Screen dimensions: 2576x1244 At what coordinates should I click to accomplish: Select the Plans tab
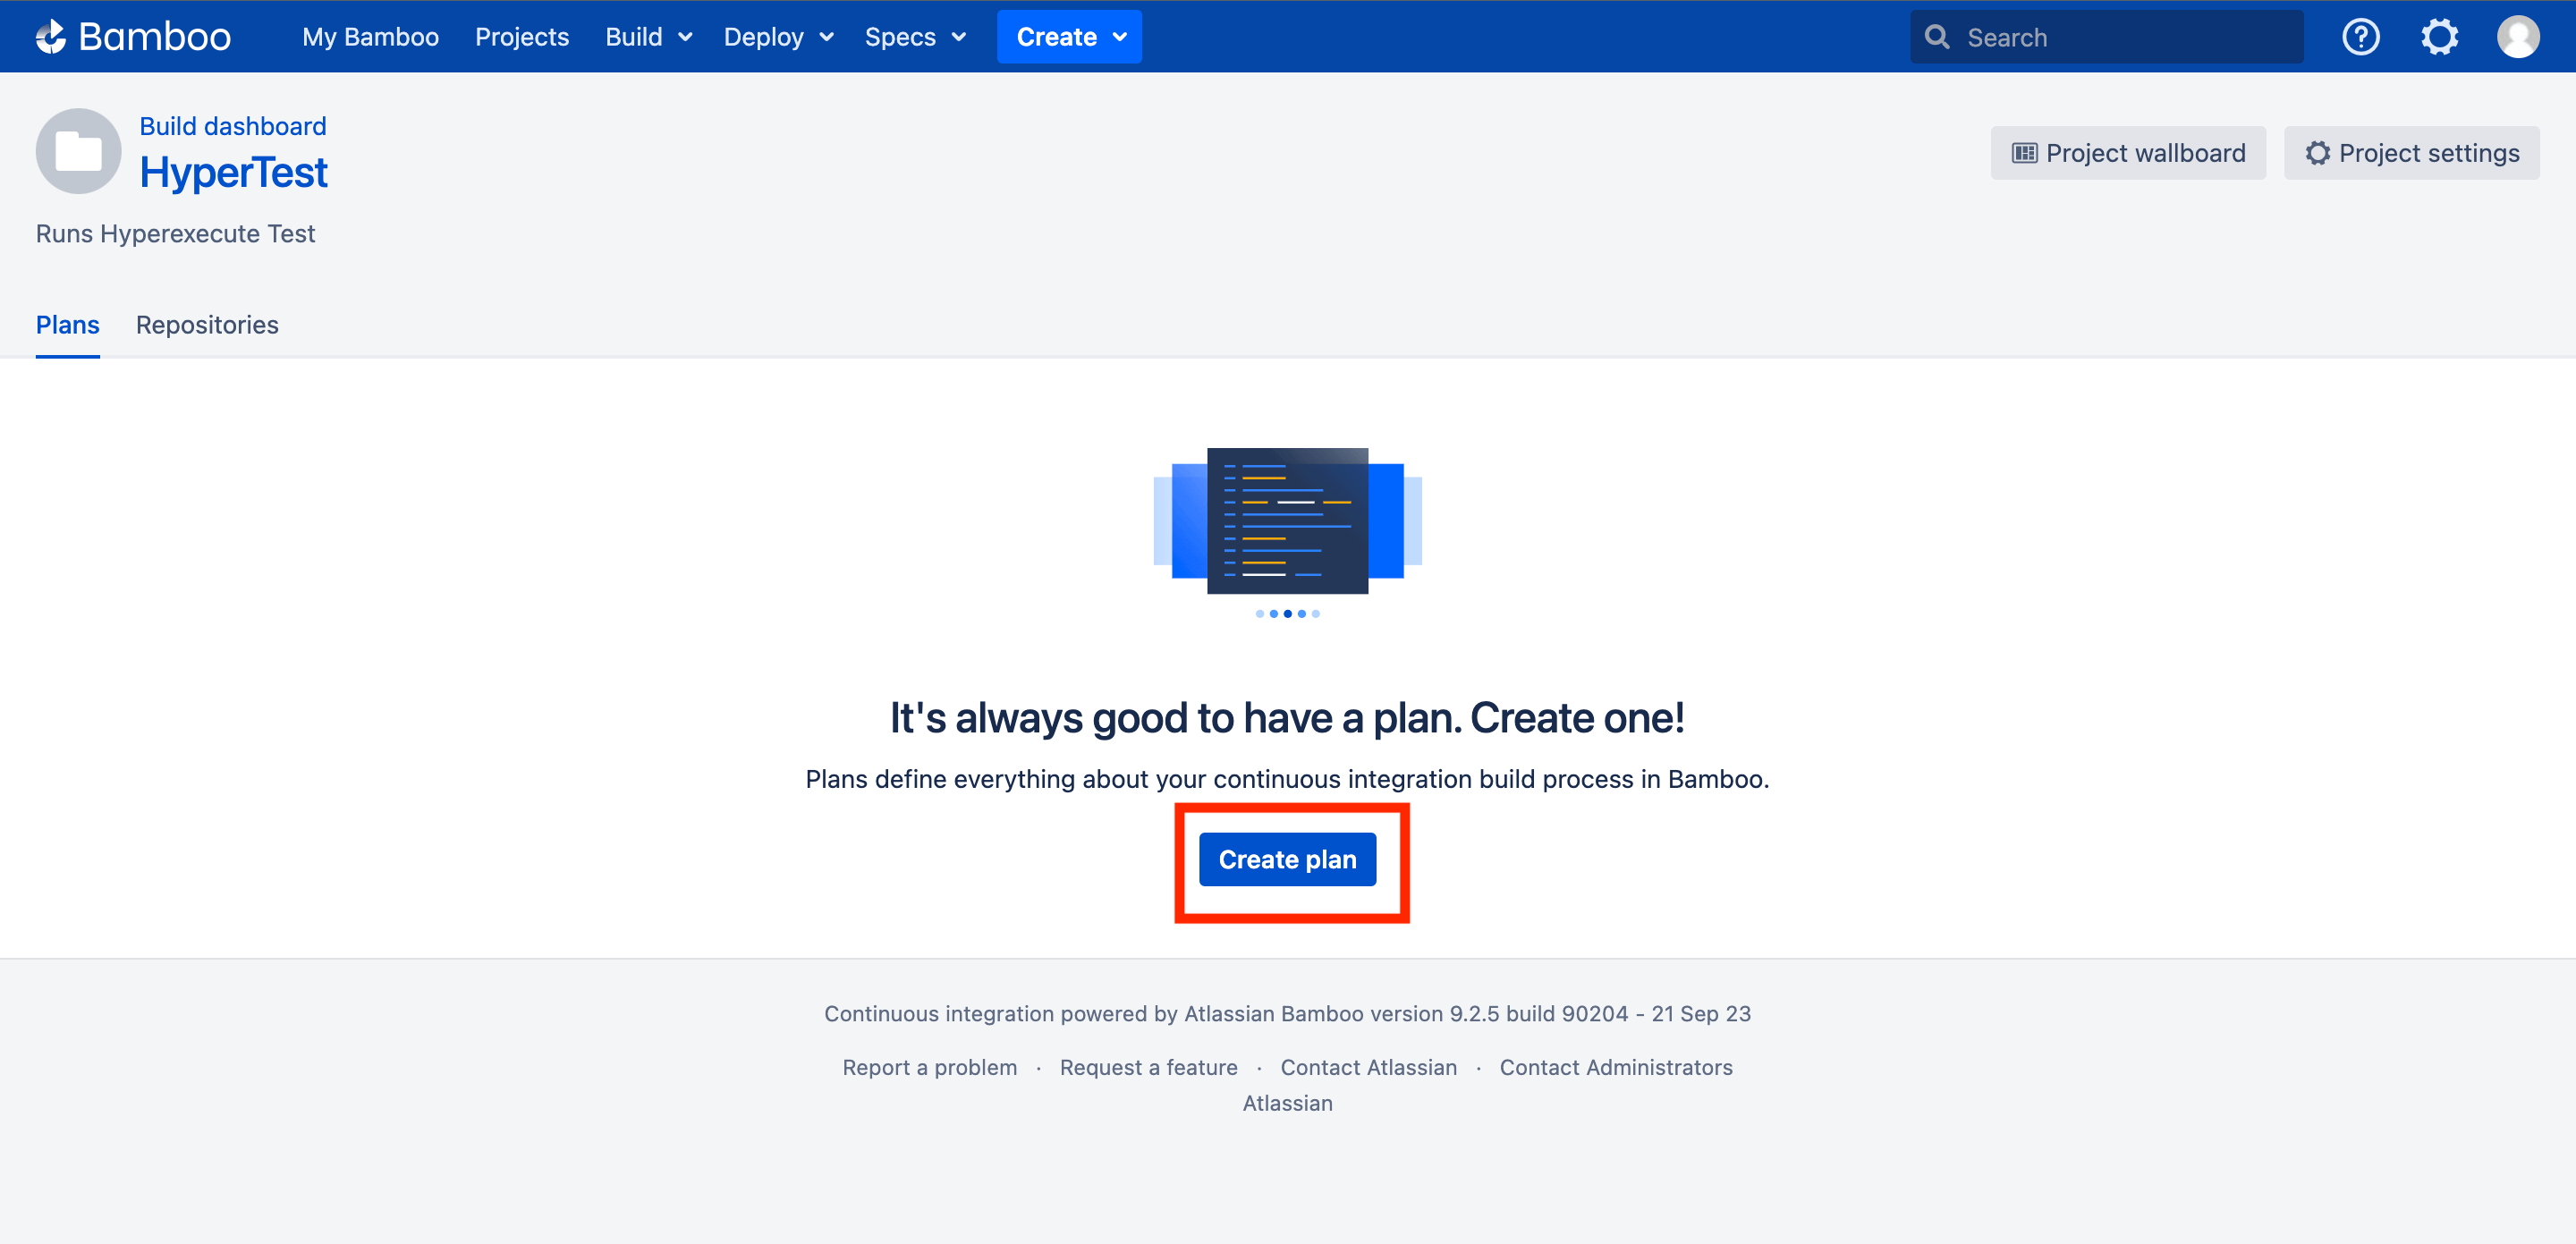[x=67, y=325]
